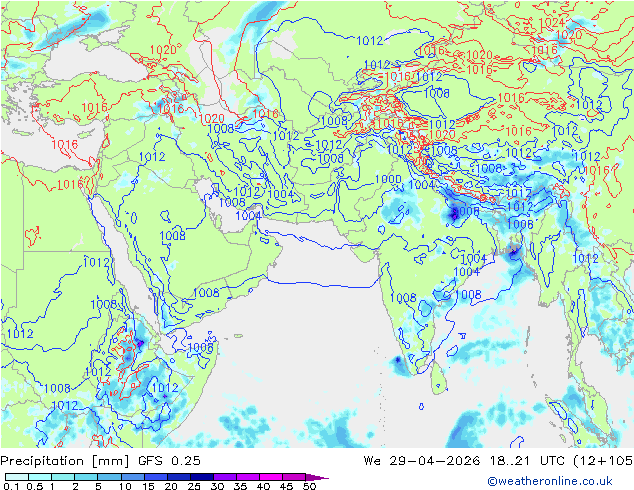Screen dimensions: 634x490
Task: Pick the legend swatch between 5 and 10
Action: pyautogui.click(x=109, y=477)
